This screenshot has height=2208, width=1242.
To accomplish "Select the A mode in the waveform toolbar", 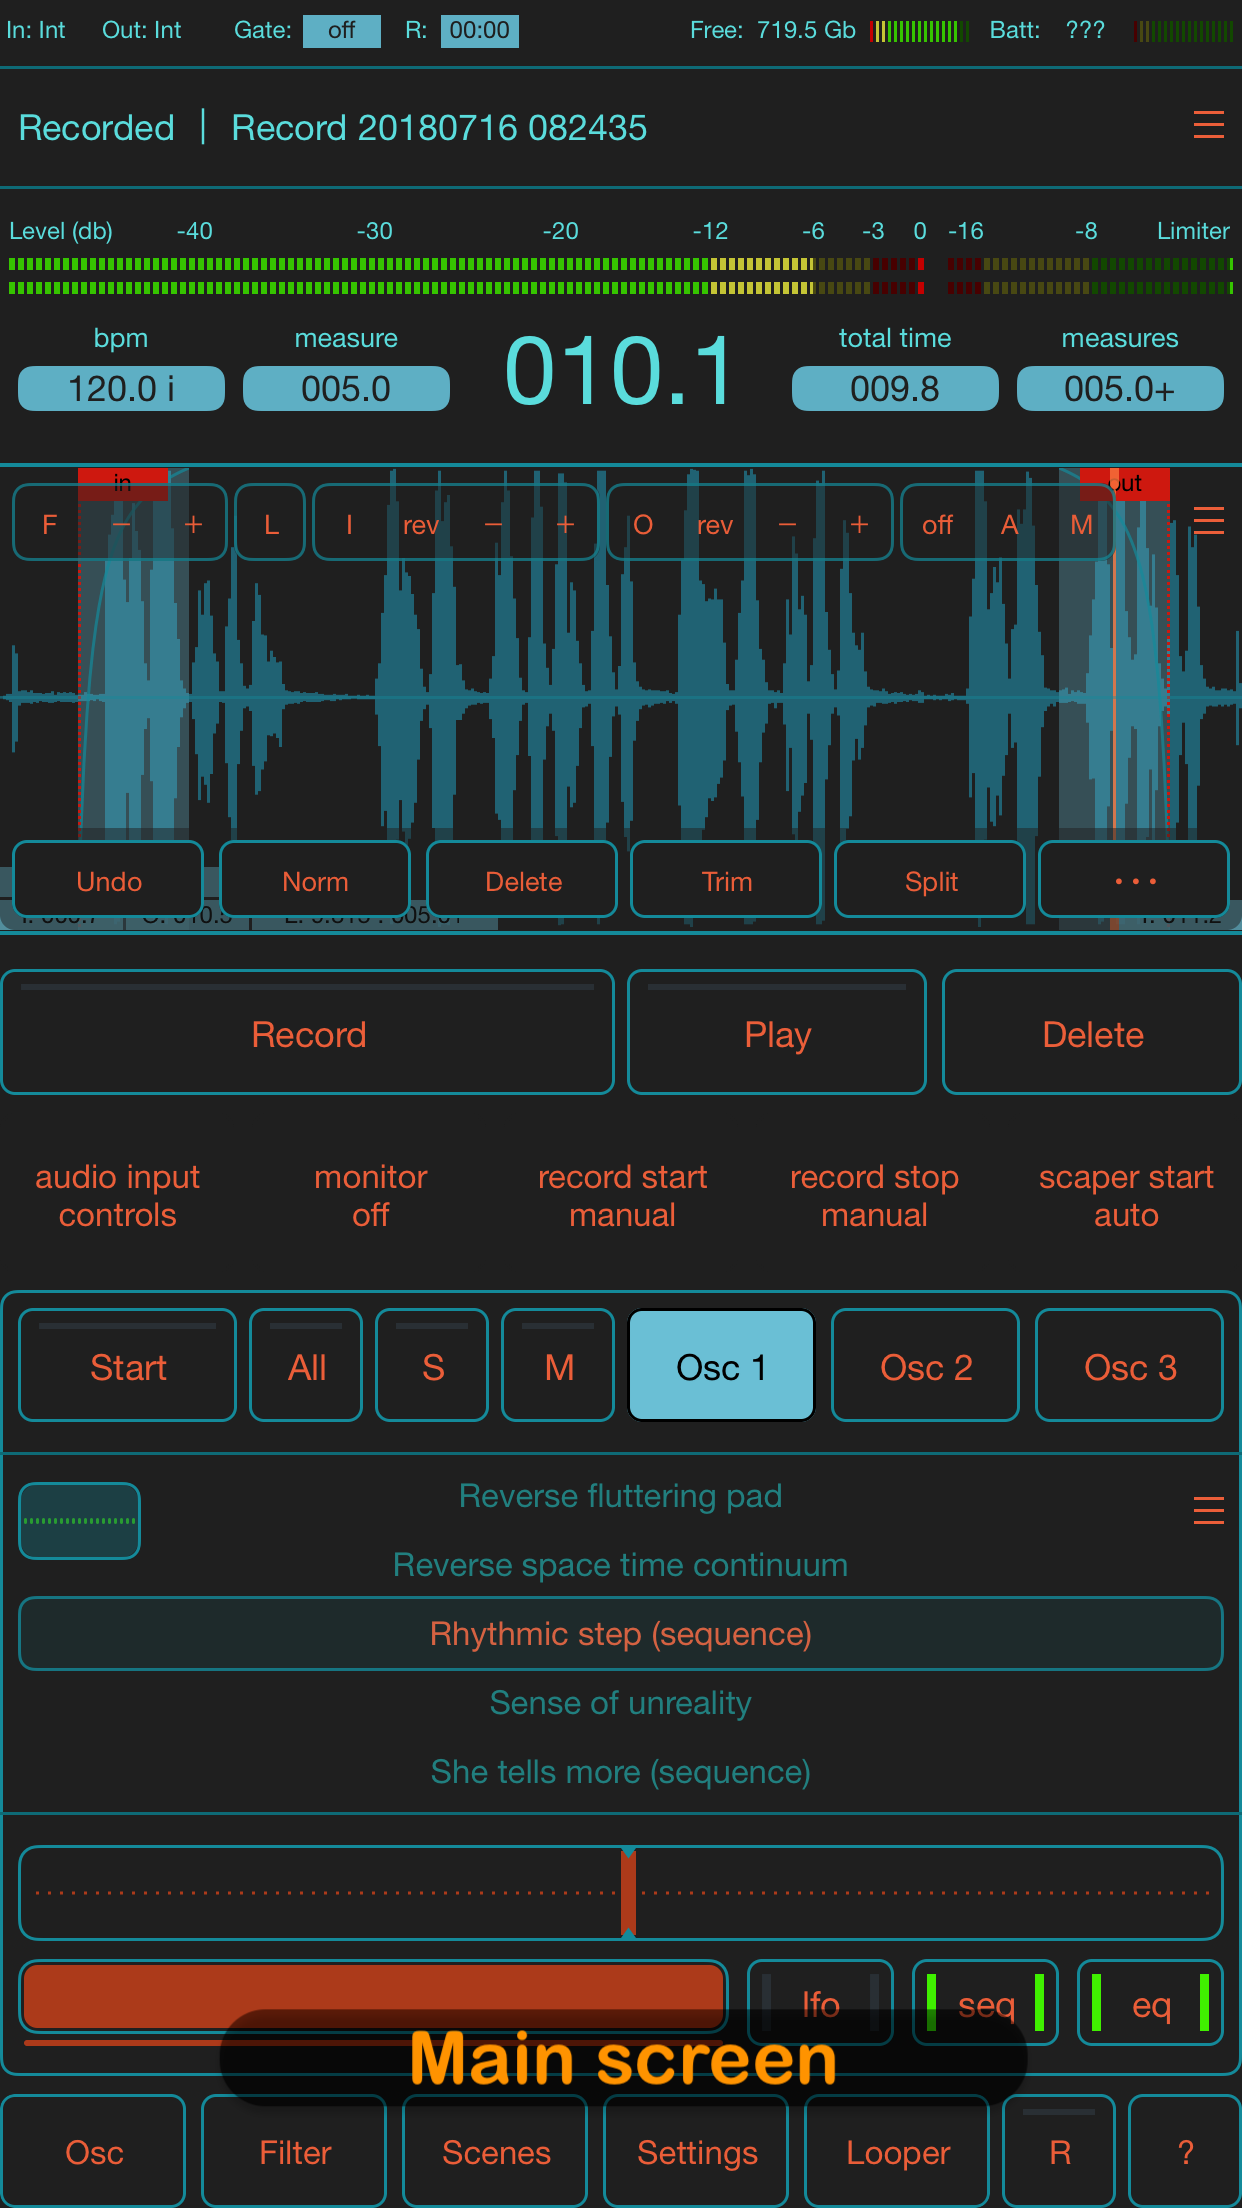I will tap(1009, 524).
